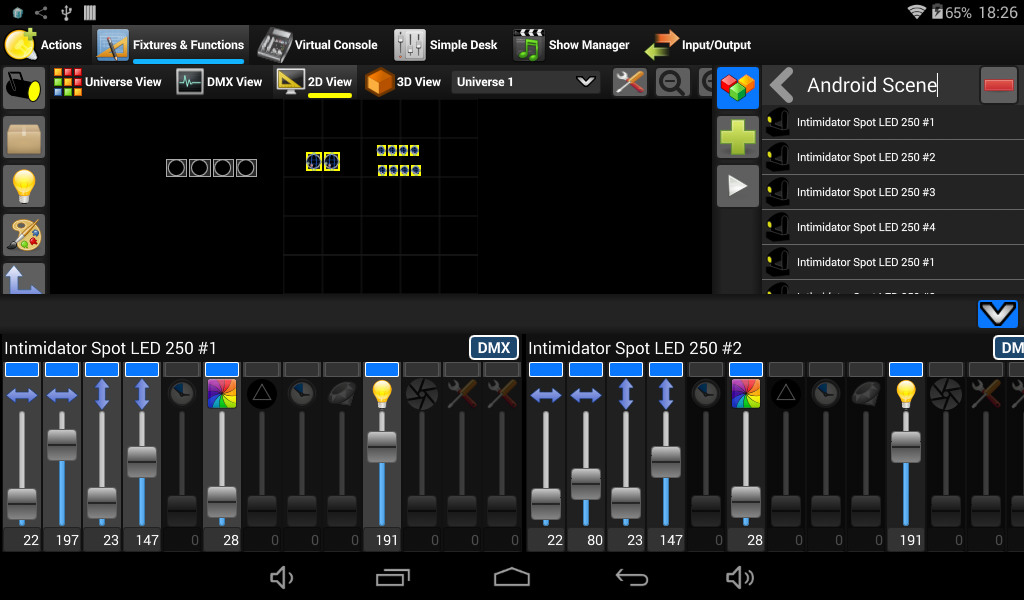Disable the dimmer channel toggle on fixture #2

coord(906,370)
